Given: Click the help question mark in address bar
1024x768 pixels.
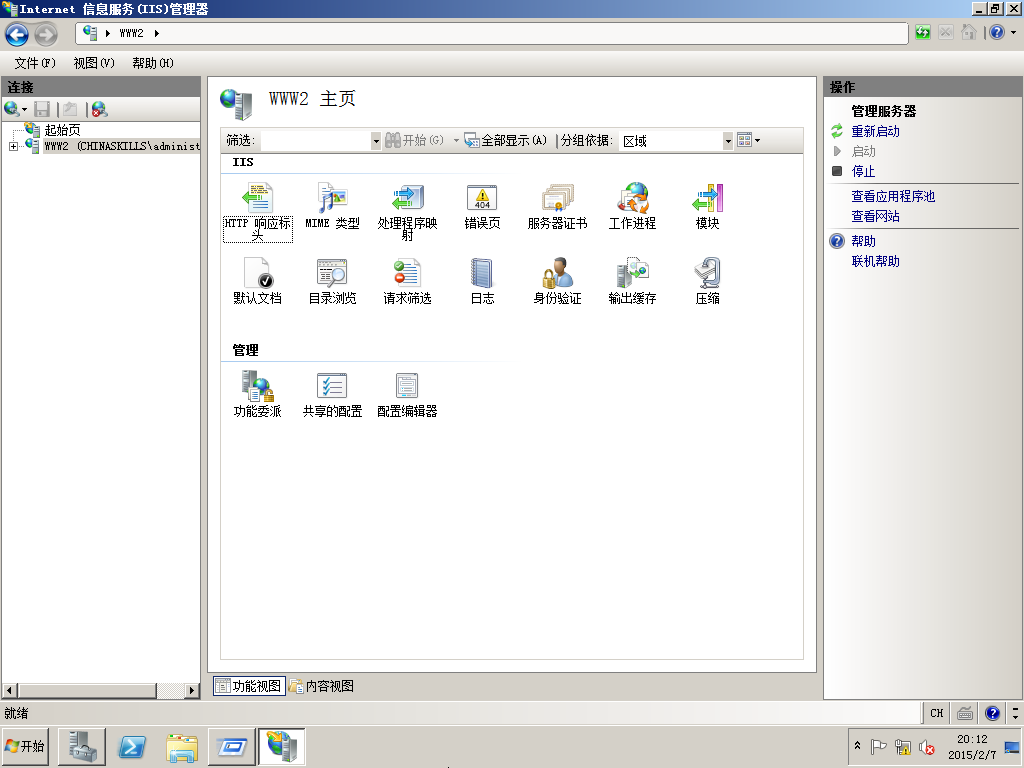Looking at the screenshot, I should pyautogui.click(x=997, y=32).
